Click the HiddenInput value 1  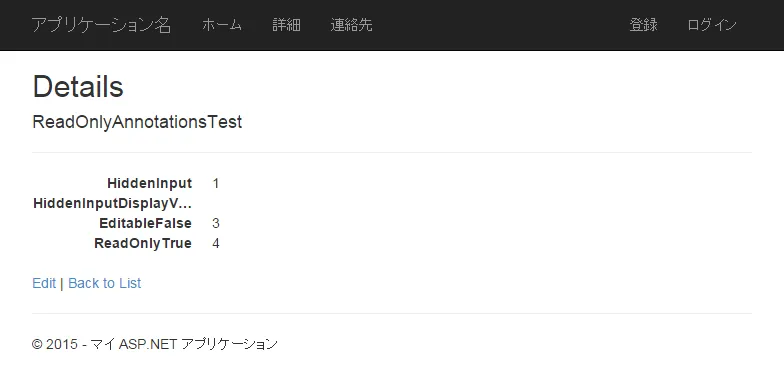click(216, 183)
